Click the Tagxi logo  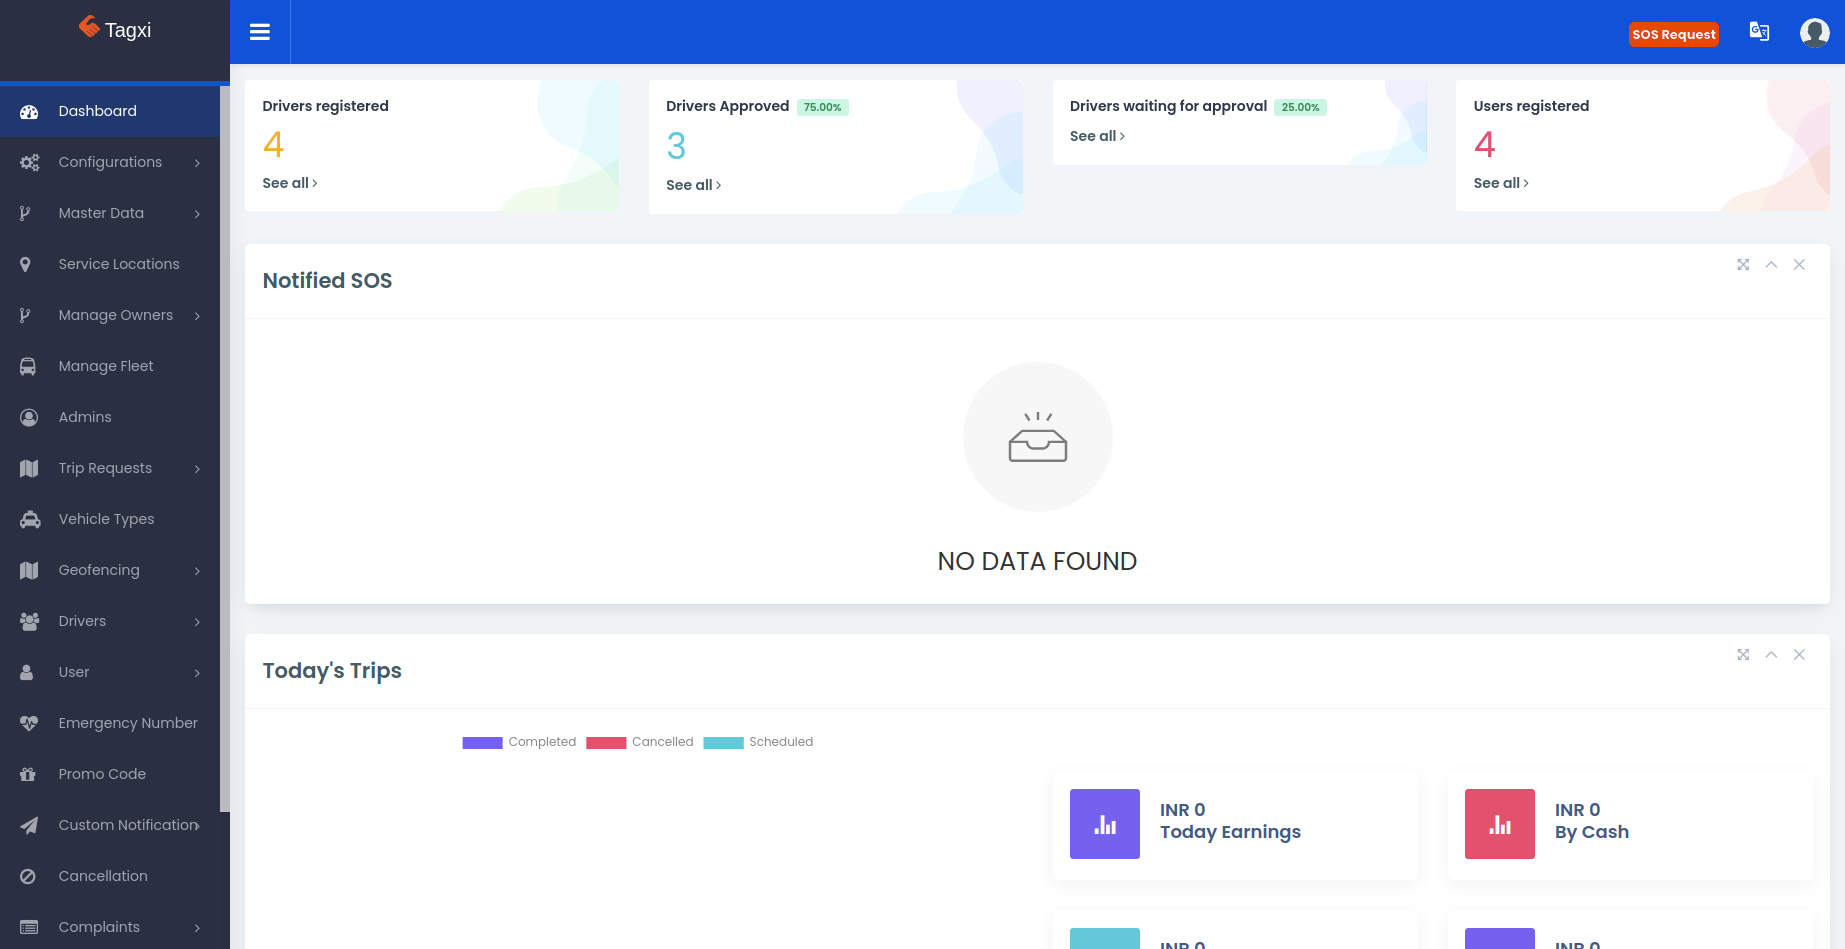pyautogui.click(x=115, y=30)
